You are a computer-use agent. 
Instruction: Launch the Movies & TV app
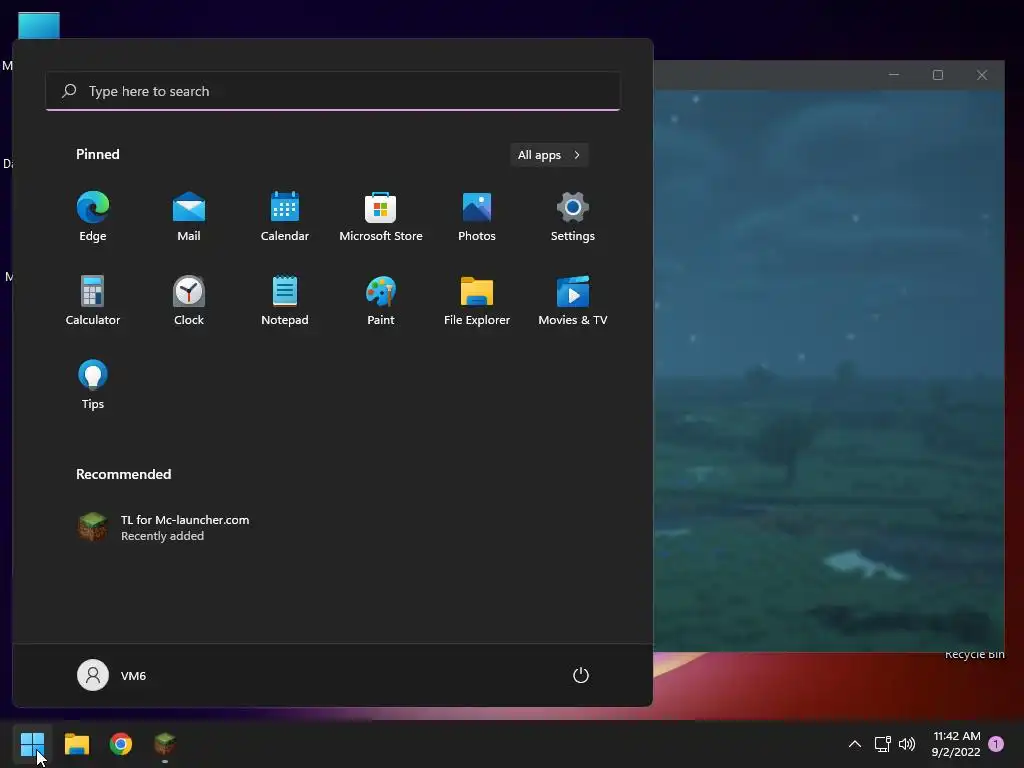(x=573, y=300)
